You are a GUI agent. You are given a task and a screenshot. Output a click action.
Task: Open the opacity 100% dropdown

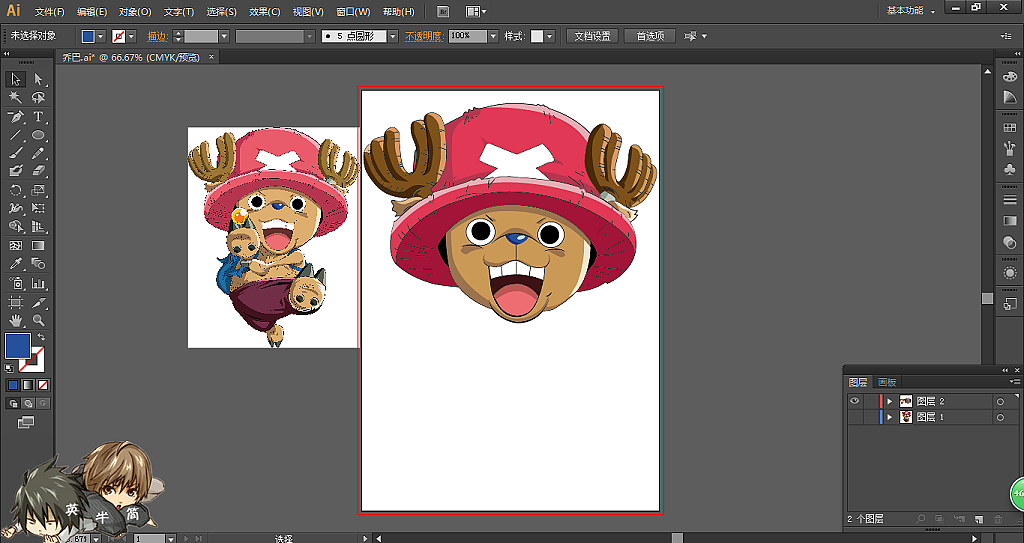[493, 36]
